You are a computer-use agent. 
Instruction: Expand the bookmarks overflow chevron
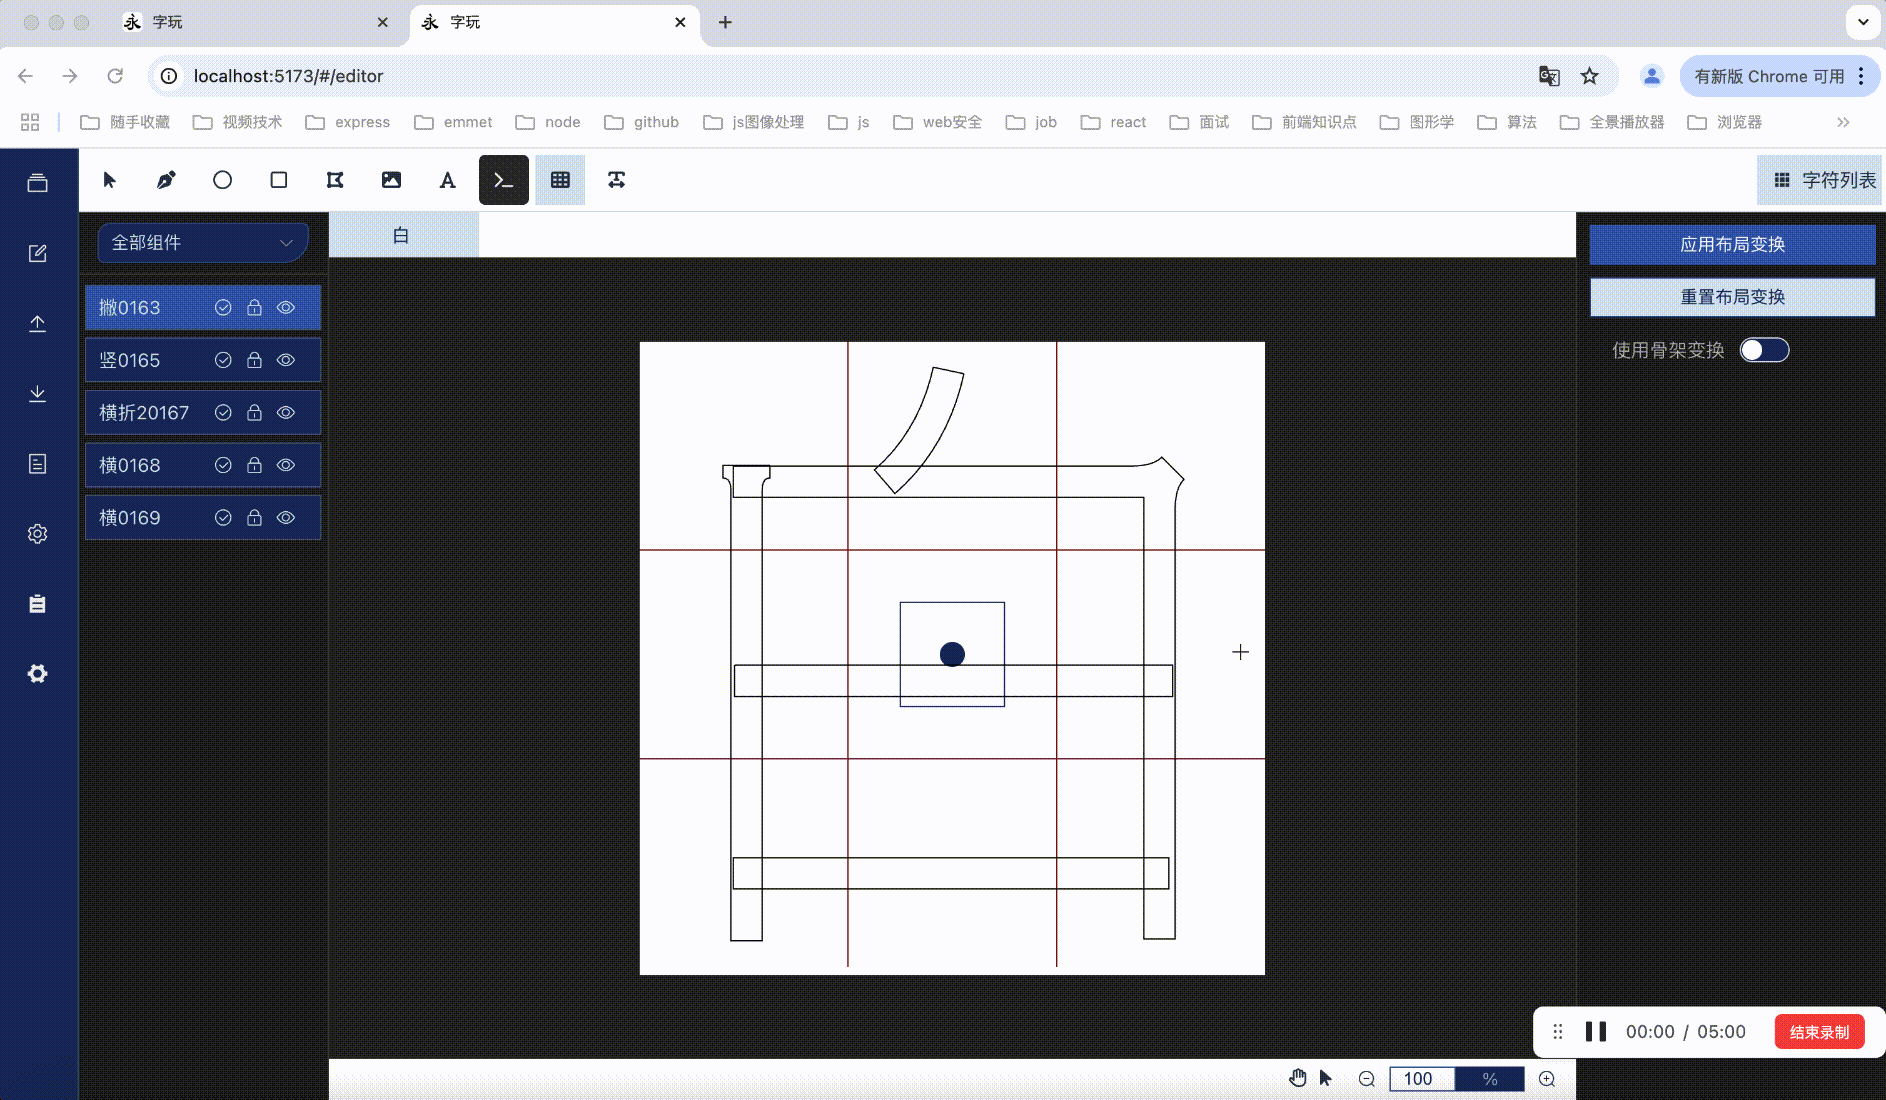(x=1841, y=121)
